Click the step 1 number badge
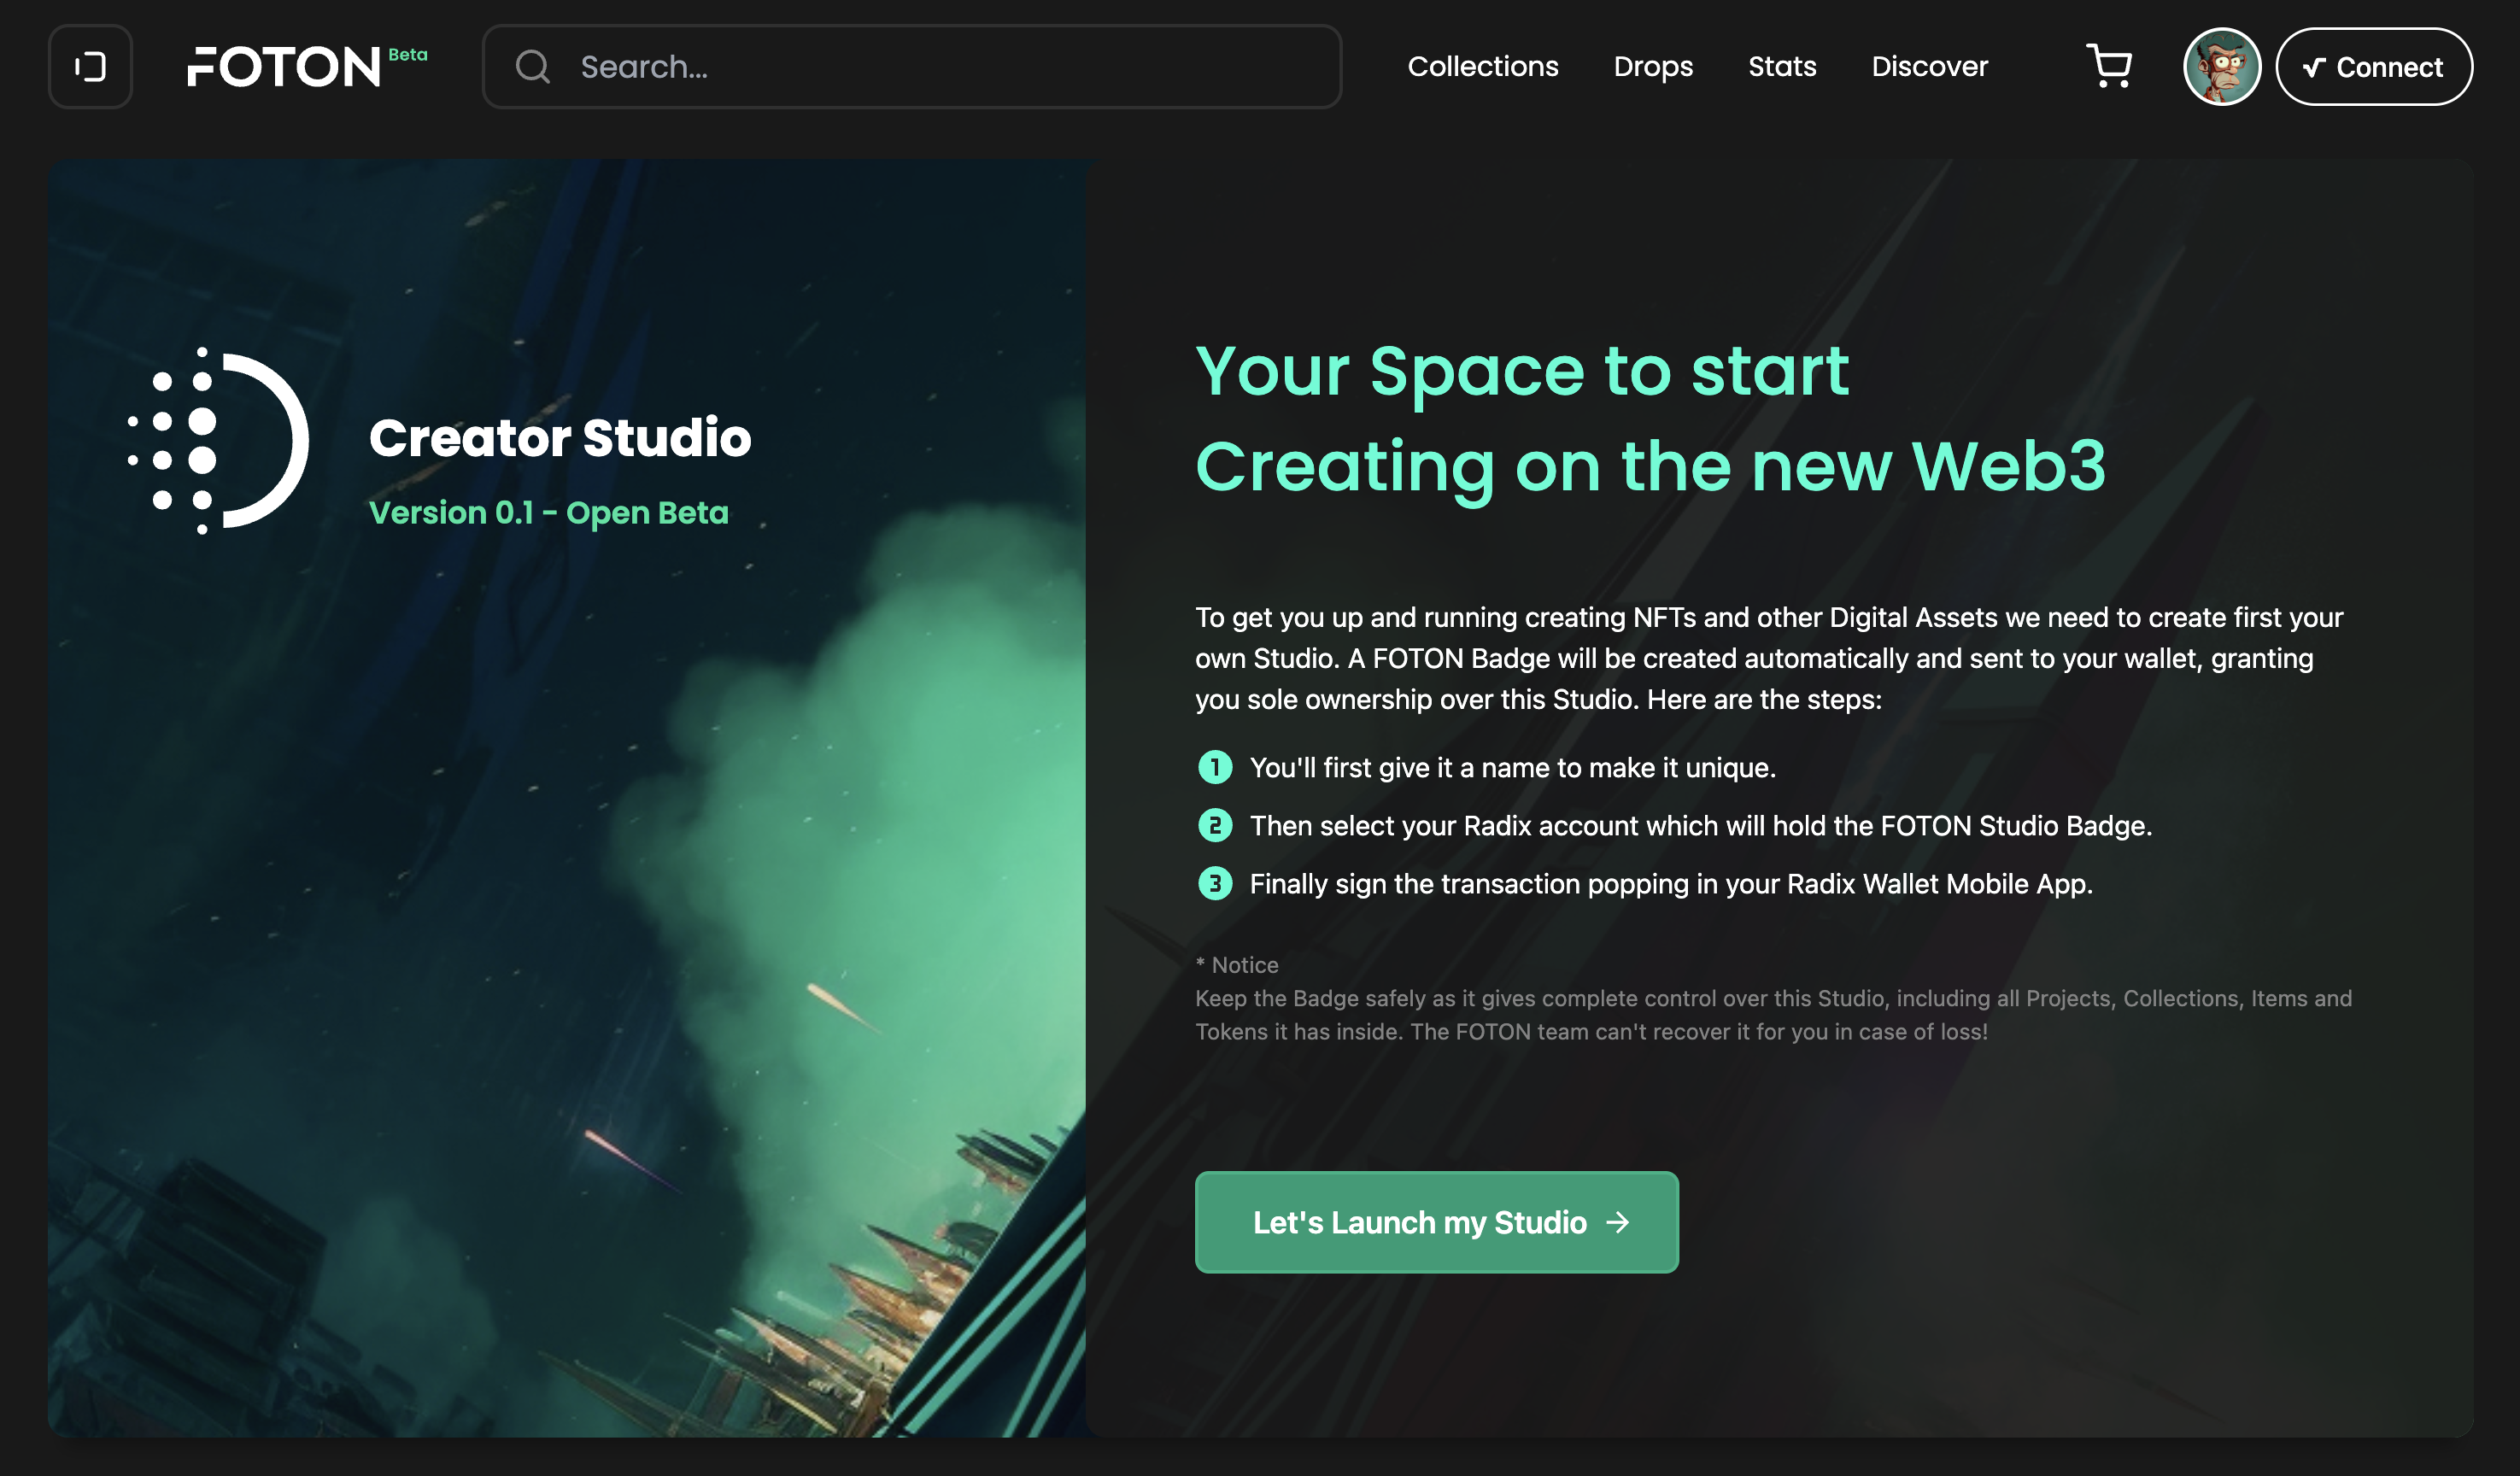Viewport: 2520px width, 1476px height. point(1215,767)
